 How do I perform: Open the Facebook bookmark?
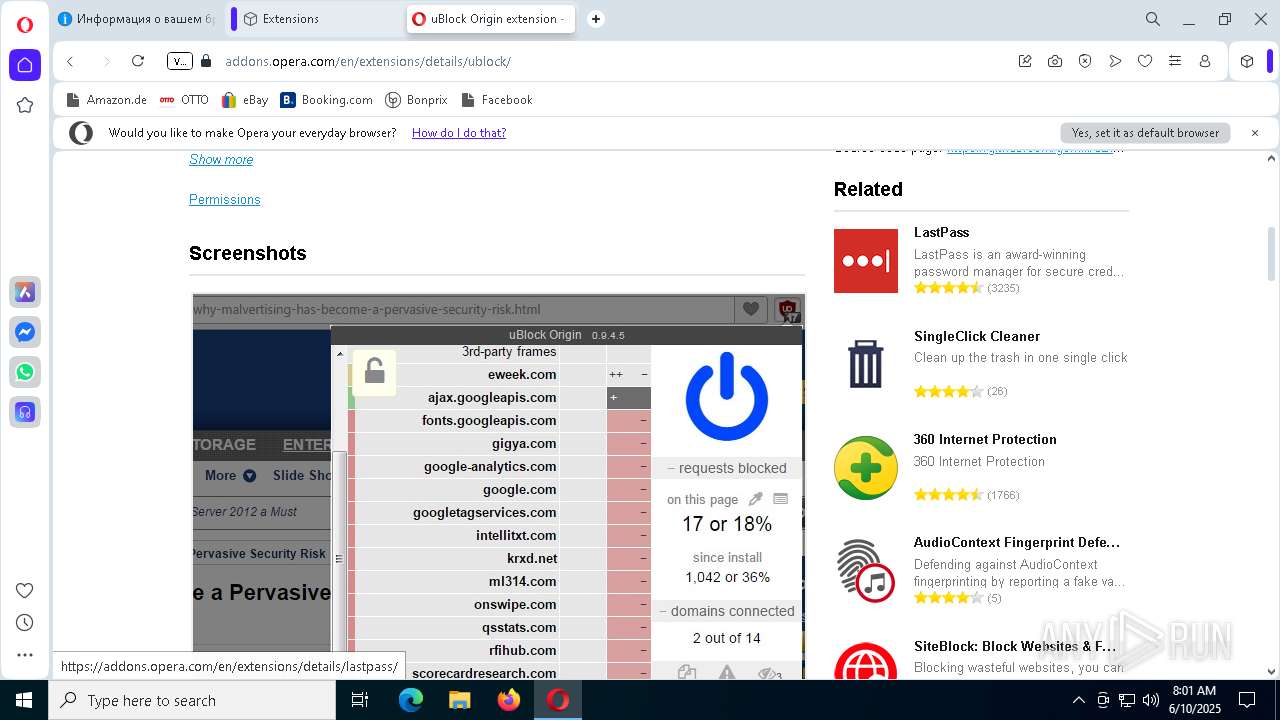(496, 100)
